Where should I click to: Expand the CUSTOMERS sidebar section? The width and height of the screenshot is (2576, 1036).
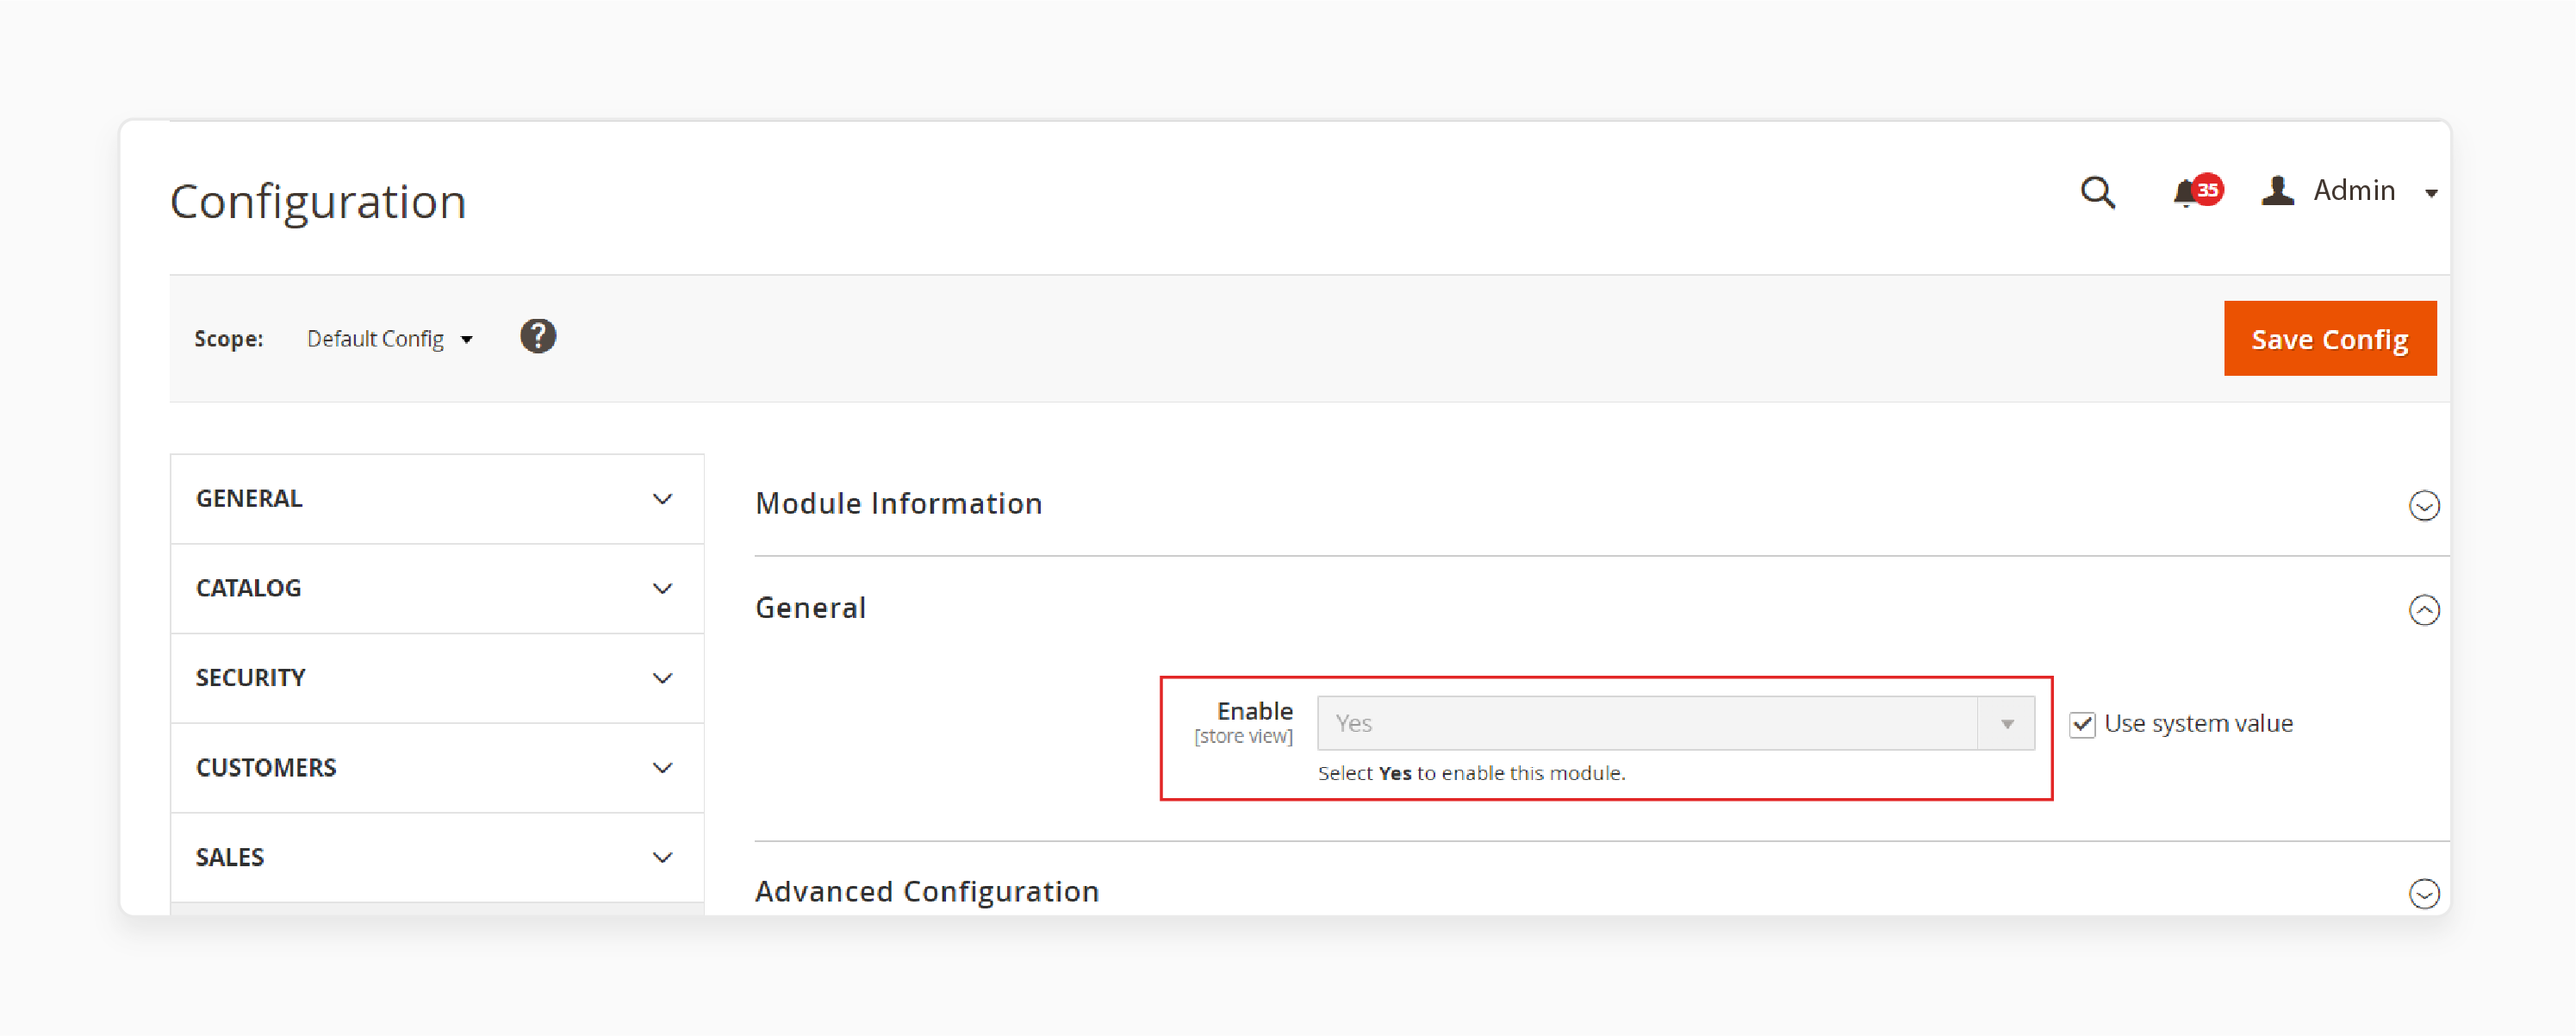point(437,768)
